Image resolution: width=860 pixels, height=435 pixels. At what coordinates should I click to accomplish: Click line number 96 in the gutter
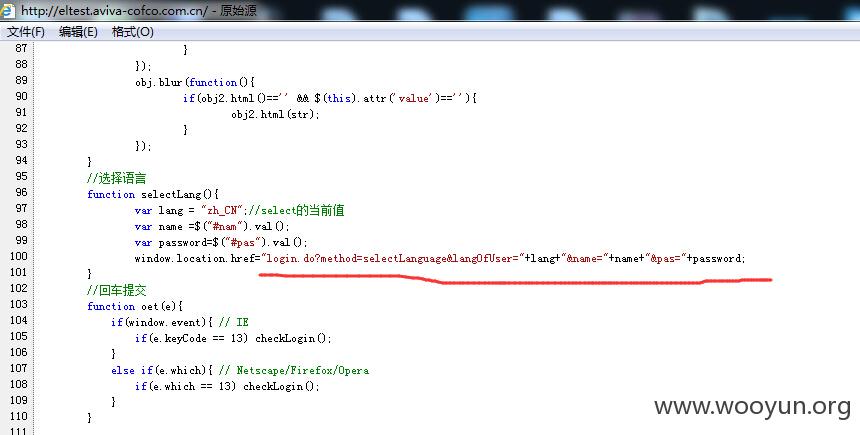click(21, 192)
